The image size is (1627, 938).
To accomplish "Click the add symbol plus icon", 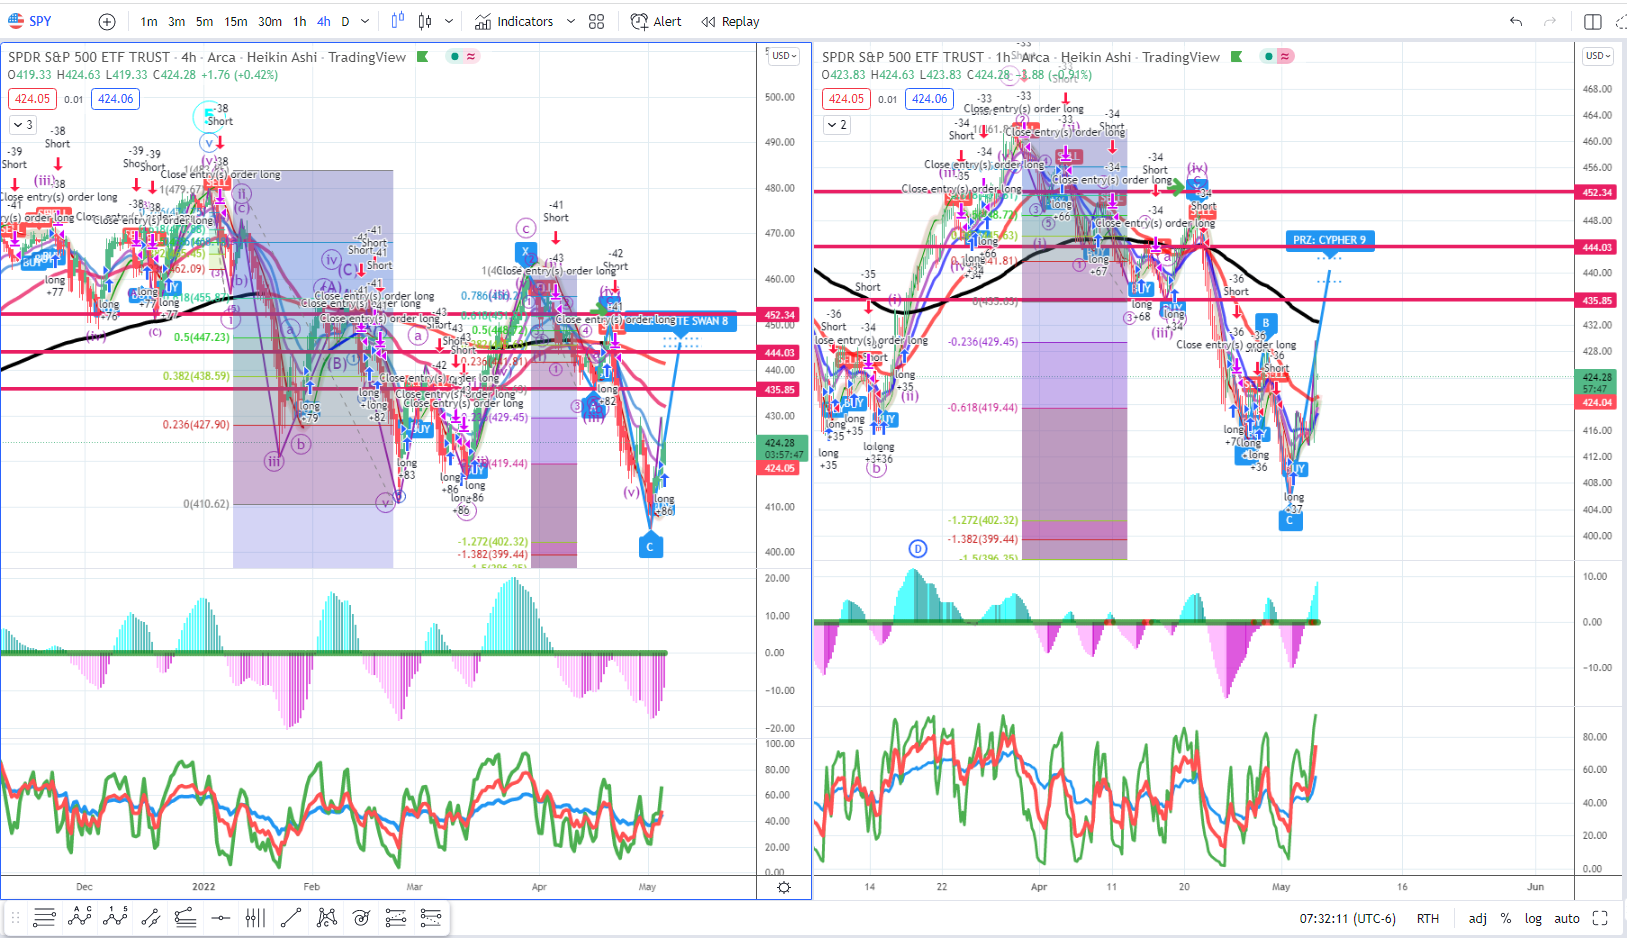I will coord(107,22).
